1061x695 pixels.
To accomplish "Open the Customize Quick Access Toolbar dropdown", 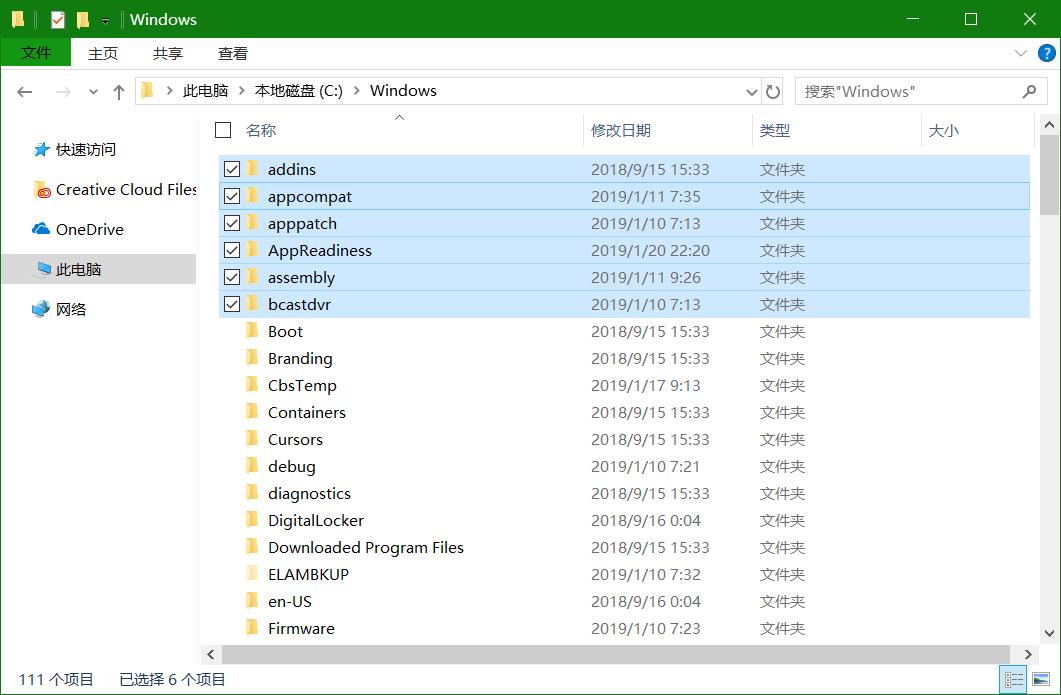I will point(104,19).
